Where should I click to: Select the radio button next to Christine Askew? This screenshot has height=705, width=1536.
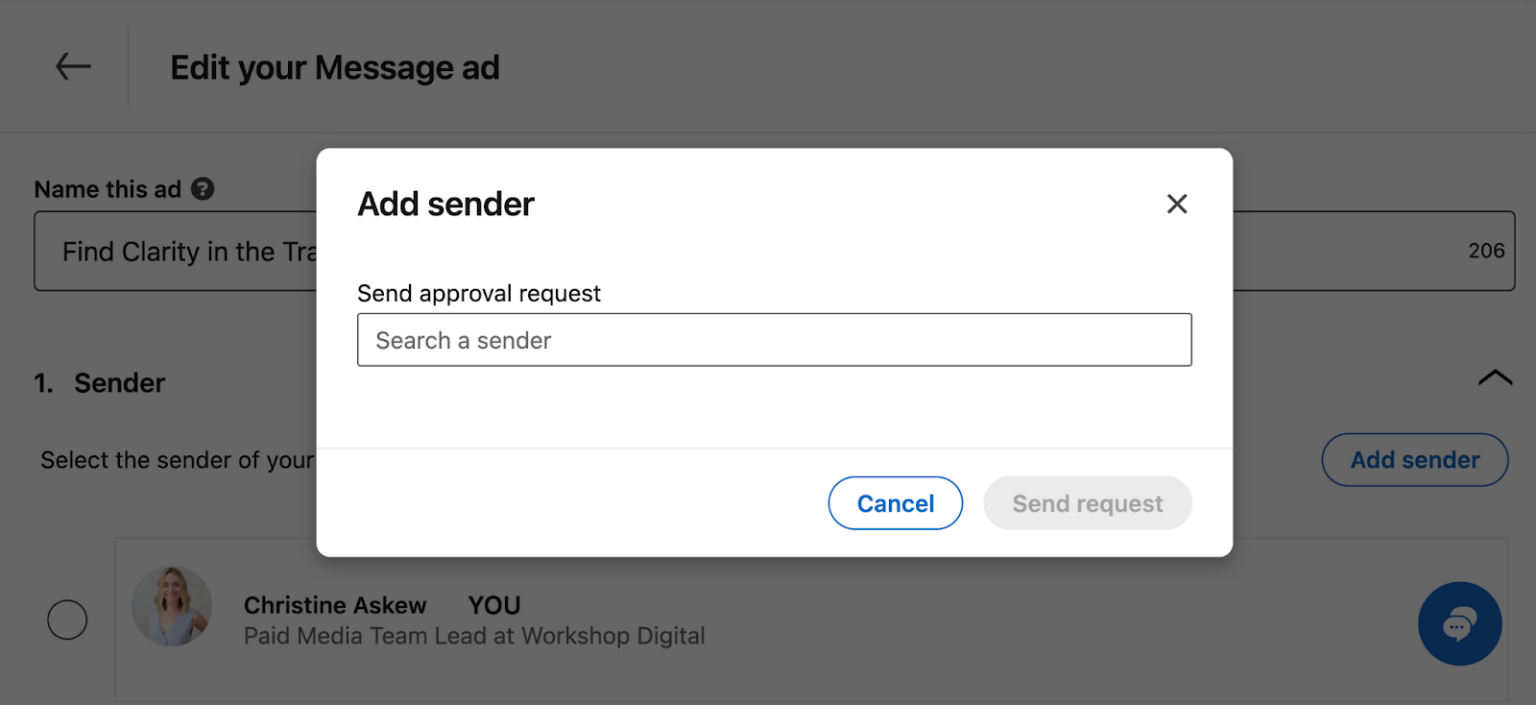click(x=67, y=620)
